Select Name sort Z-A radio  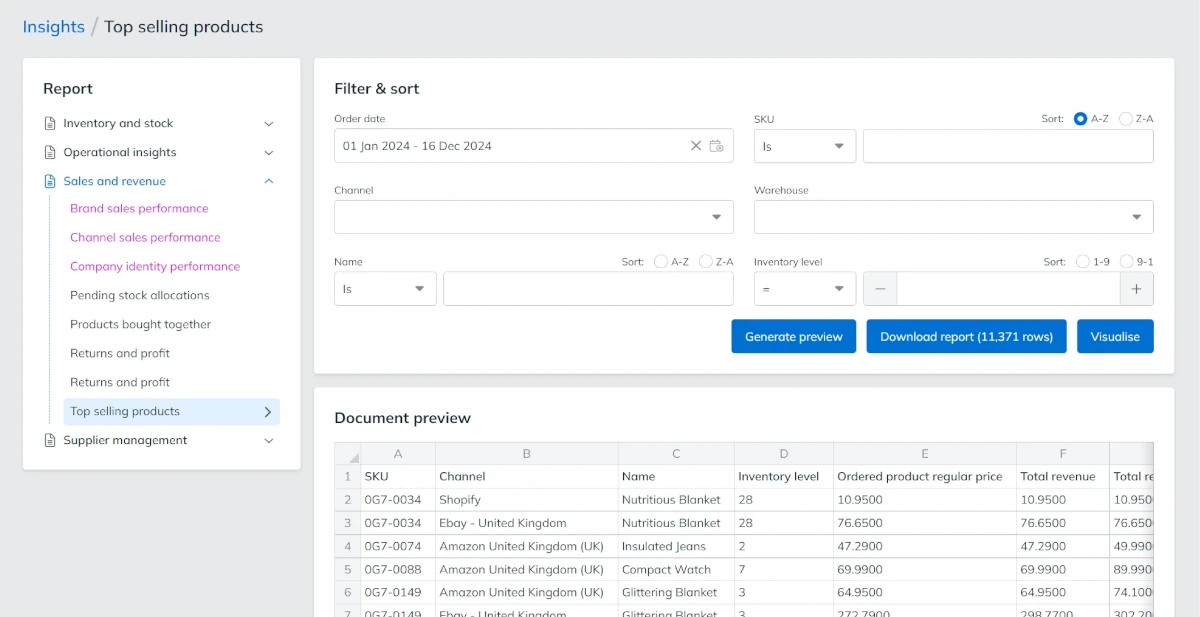pyautogui.click(x=705, y=261)
